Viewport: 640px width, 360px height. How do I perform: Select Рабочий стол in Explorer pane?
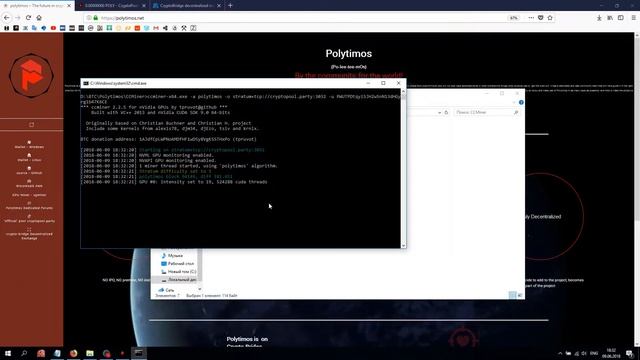[178, 264]
